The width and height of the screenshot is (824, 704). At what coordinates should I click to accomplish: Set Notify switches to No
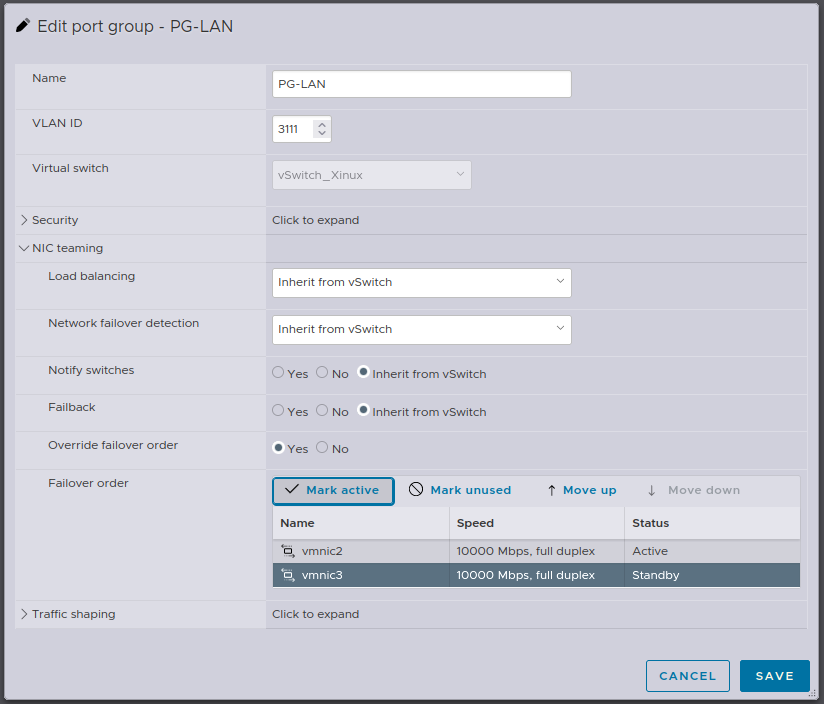point(322,372)
